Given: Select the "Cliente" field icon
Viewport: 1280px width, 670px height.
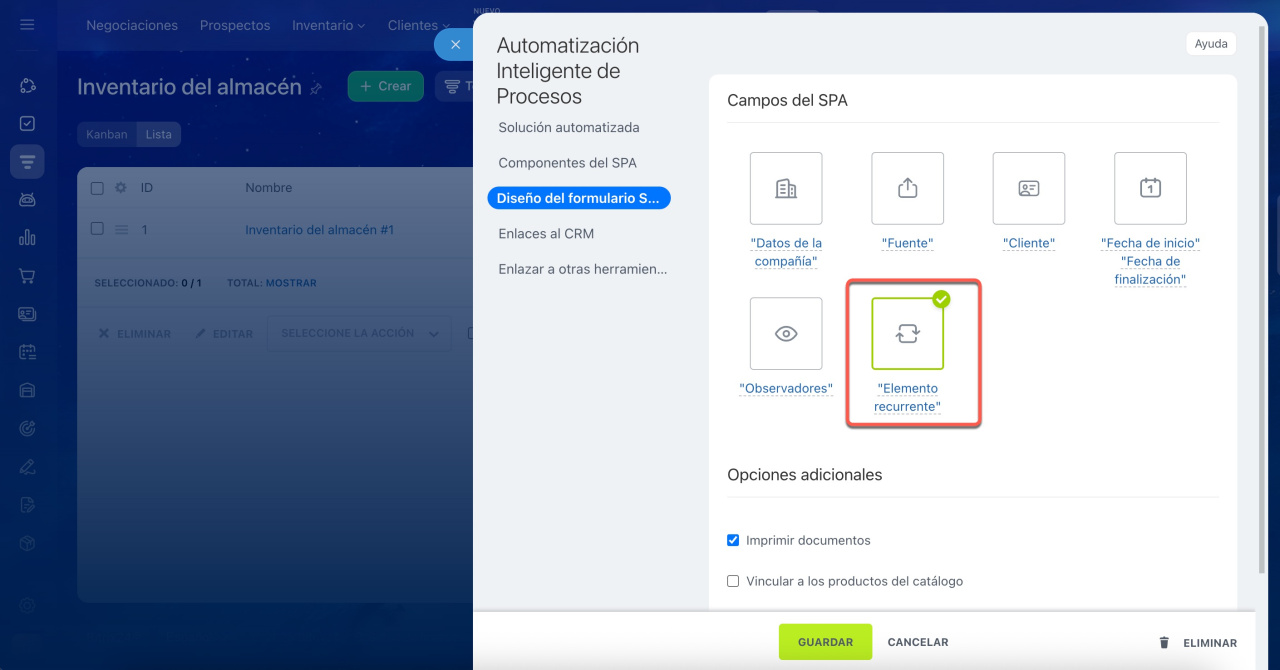Looking at the screenshot, I should [x=1028, y=188].
